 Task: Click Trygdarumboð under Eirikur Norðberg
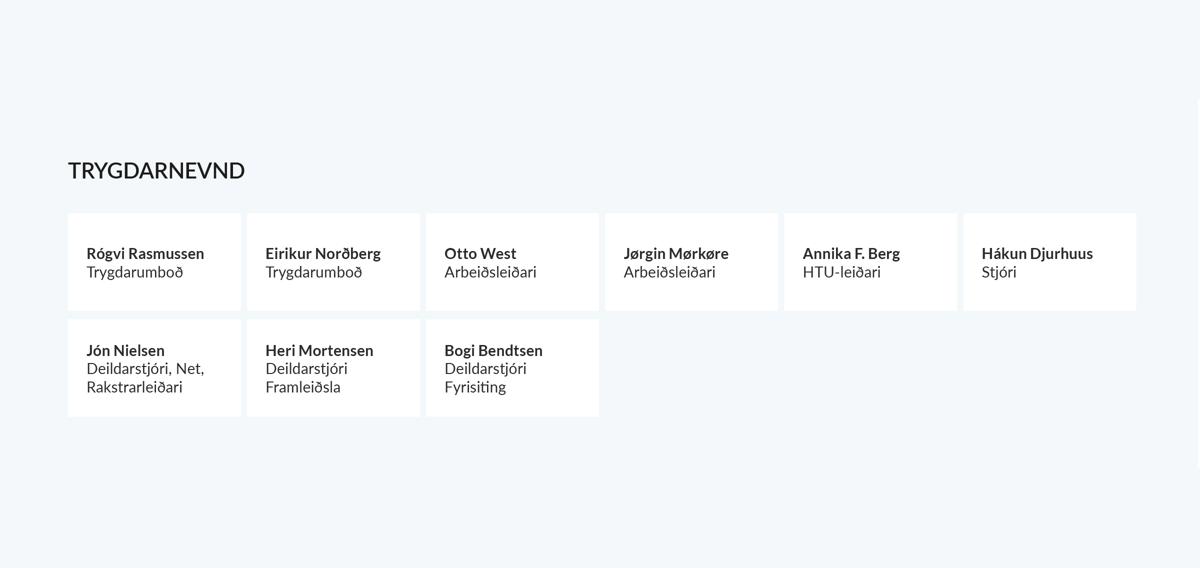pos(314,272)
